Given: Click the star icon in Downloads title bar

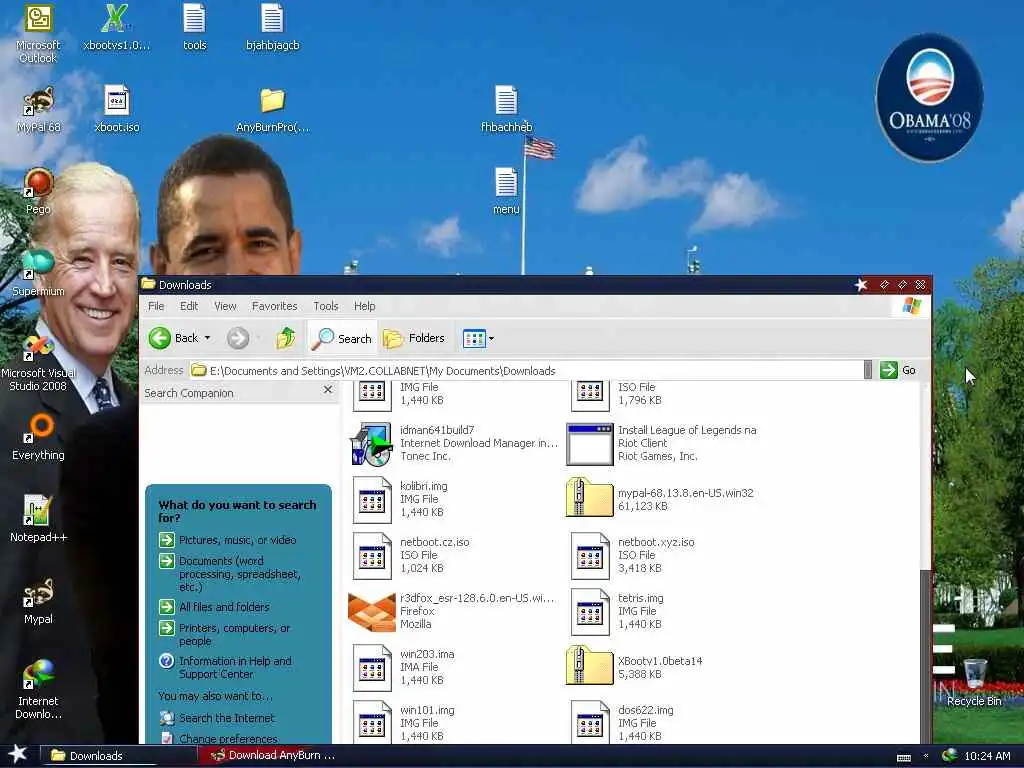Looking at the screenshot, I should coord(861,285).
